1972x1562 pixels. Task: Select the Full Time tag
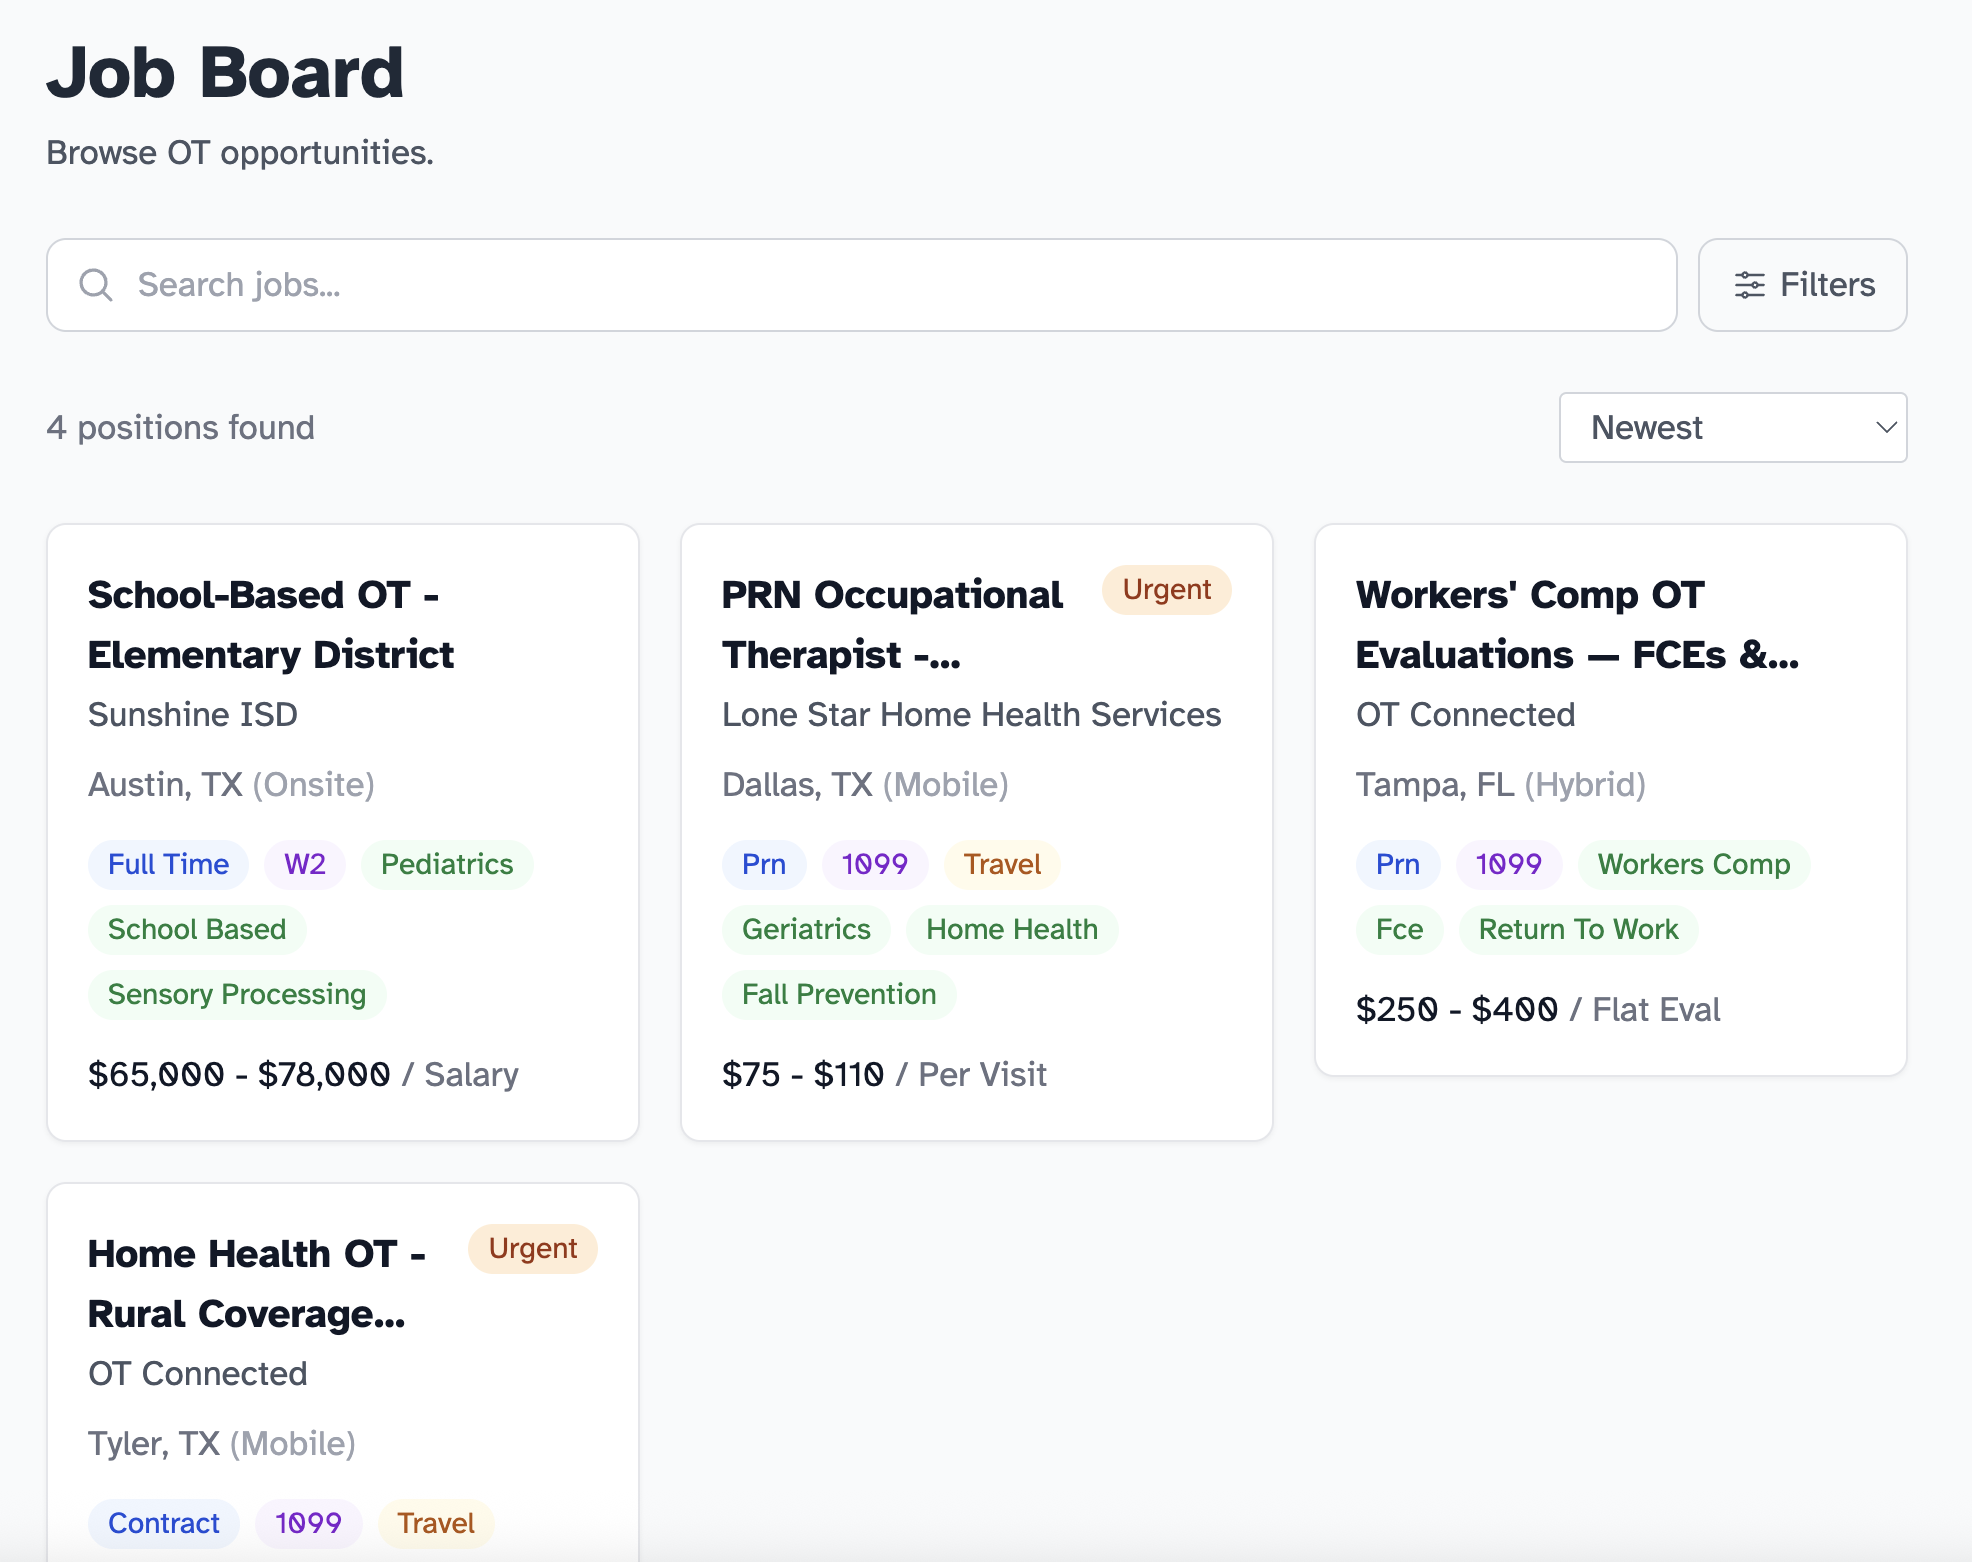168,864
